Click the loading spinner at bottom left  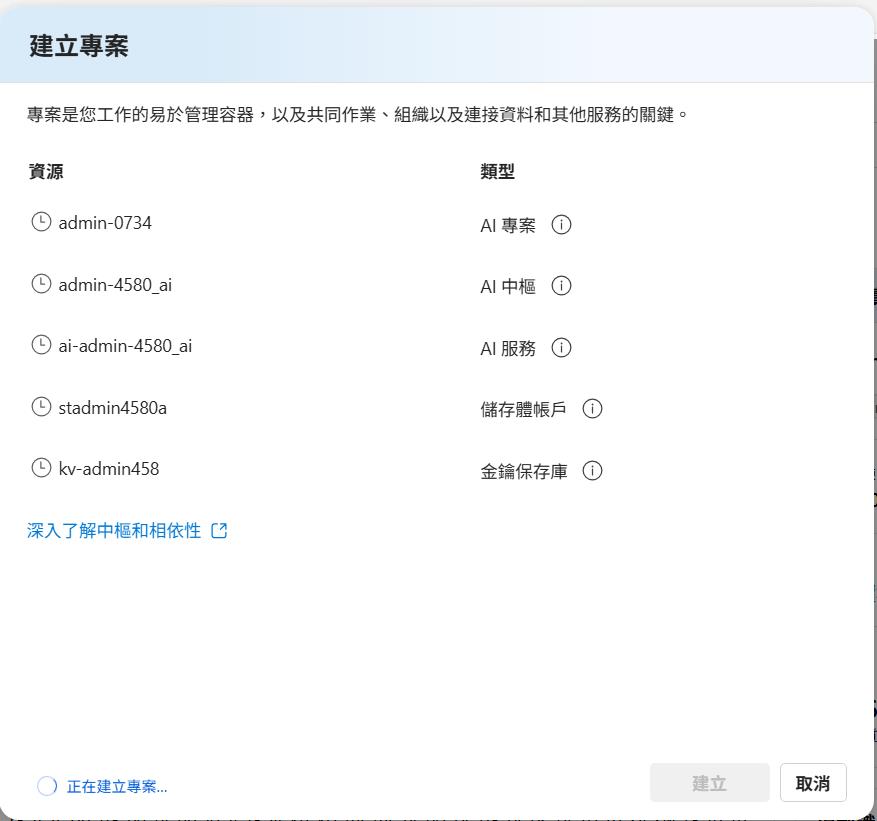[x=47, y=786]
